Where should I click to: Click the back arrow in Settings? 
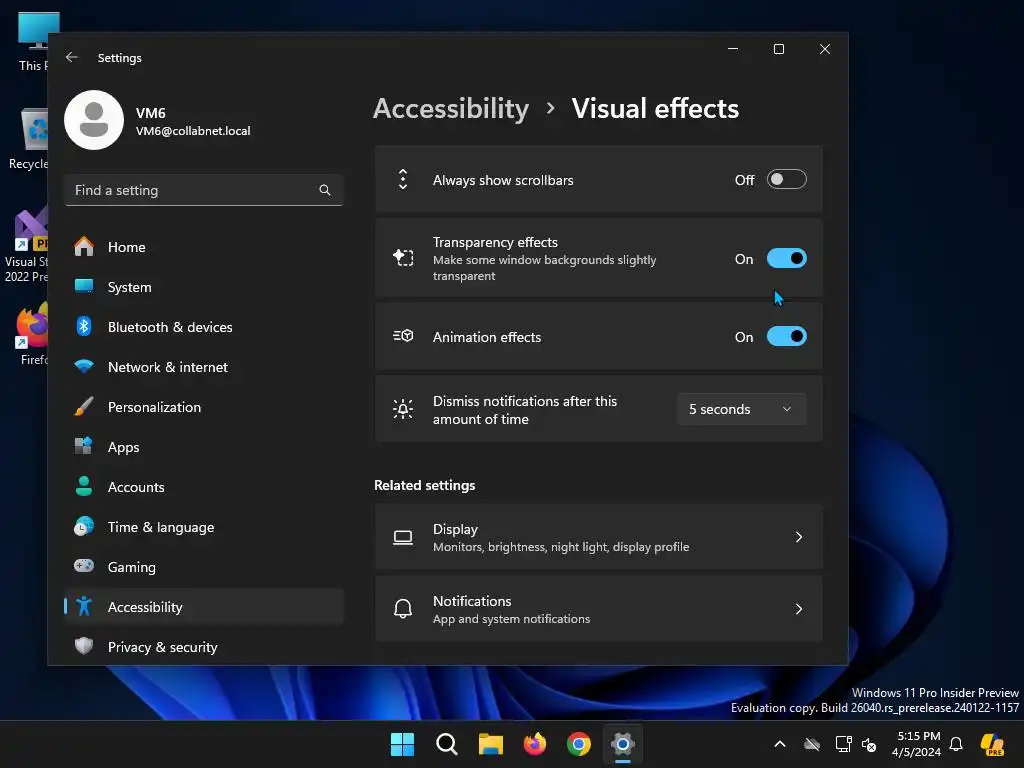pyautogui.click(x=72, y=57)
